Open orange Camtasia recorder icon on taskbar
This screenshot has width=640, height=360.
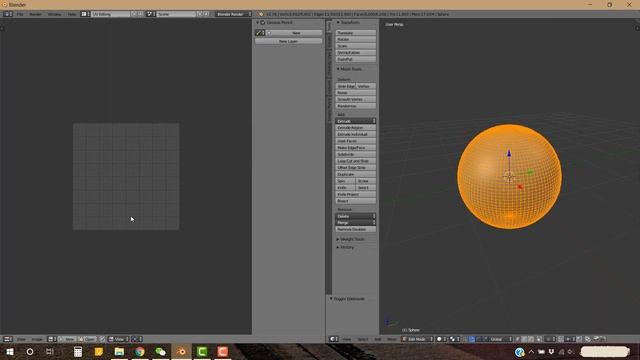tap(222, 351)
